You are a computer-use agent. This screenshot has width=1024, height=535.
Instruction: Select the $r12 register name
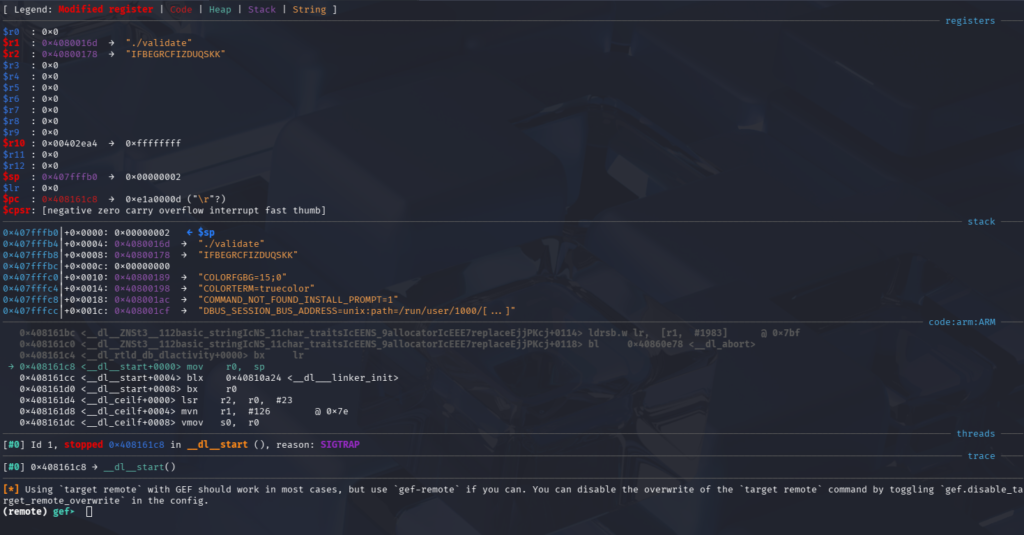14,166
